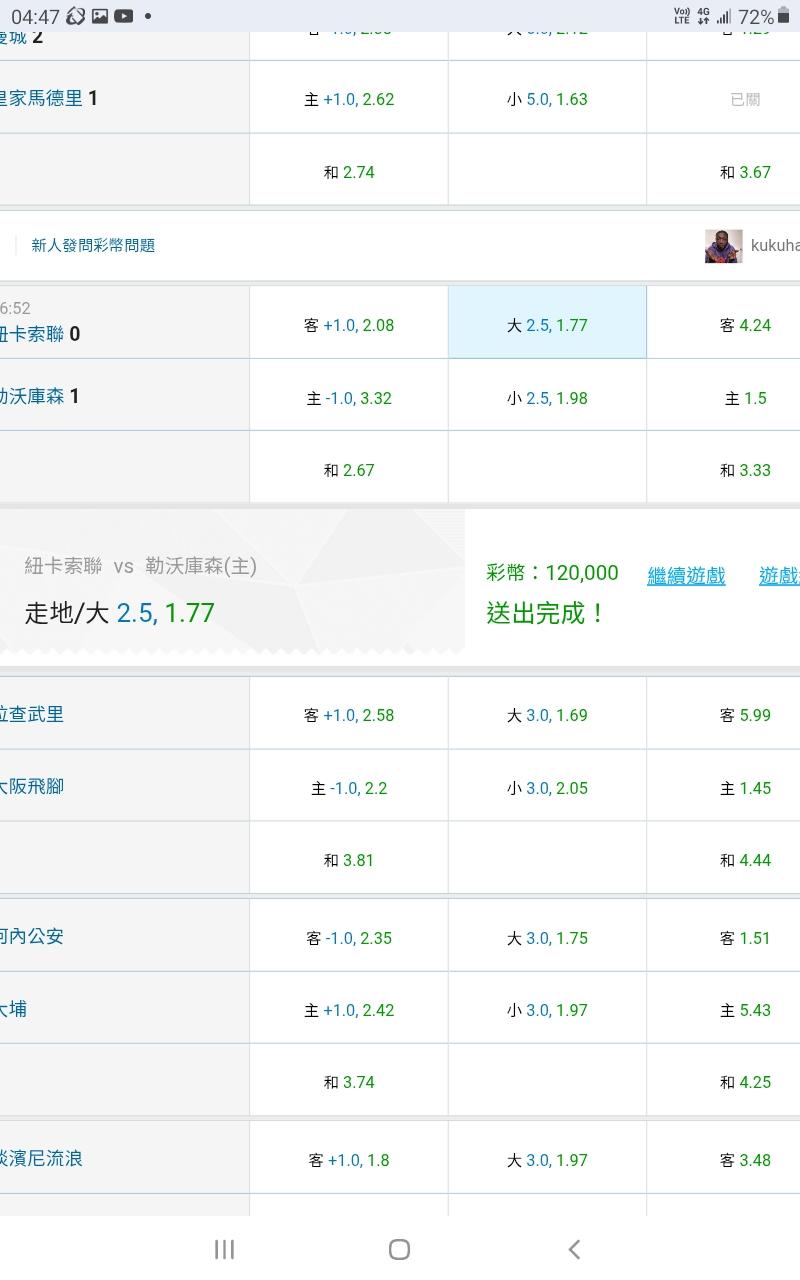
Task: Pick 主 +1.0, 2.42 handicap odds
Action: [349, 1010]
